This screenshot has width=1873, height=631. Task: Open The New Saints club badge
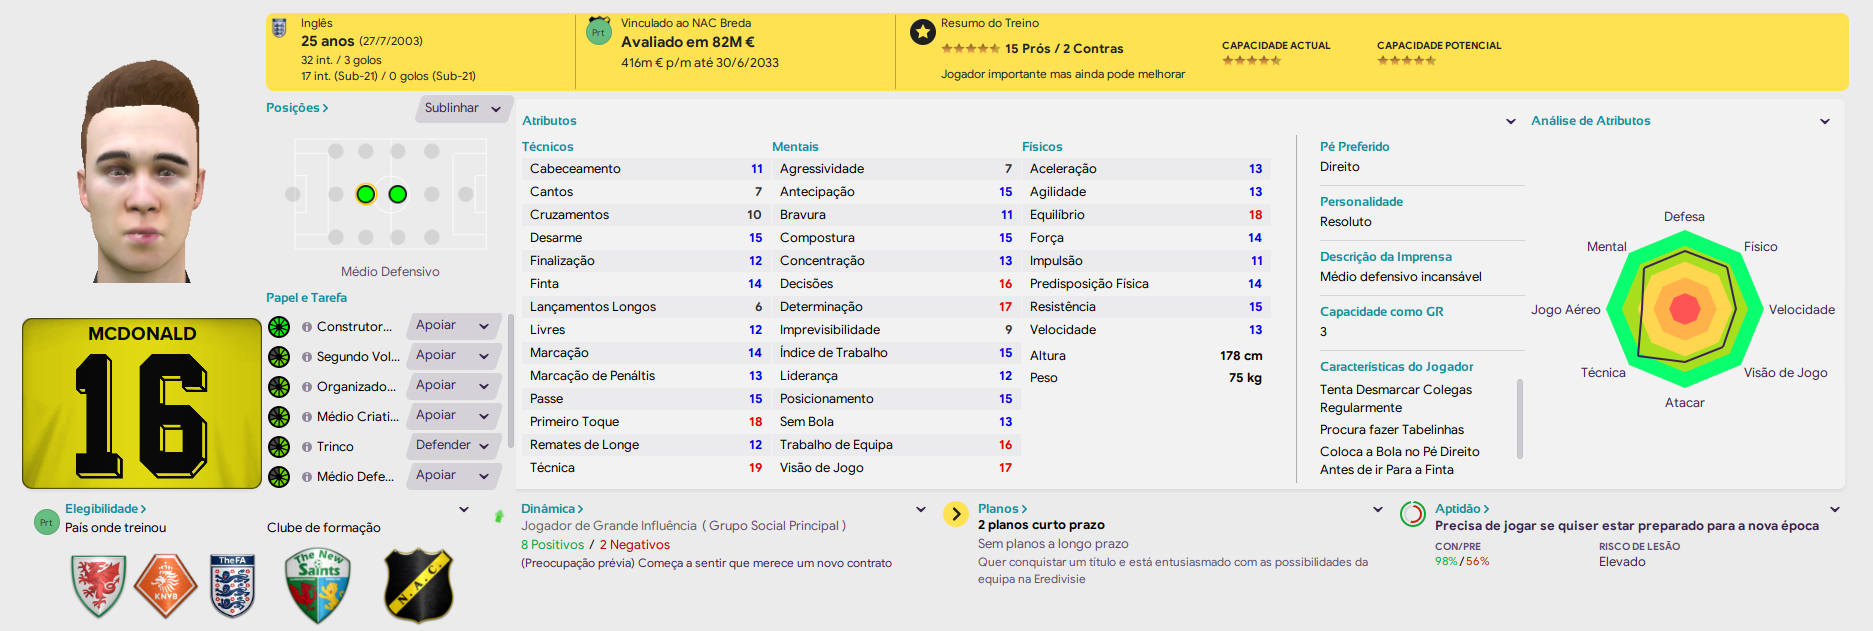tap(318, 586)
